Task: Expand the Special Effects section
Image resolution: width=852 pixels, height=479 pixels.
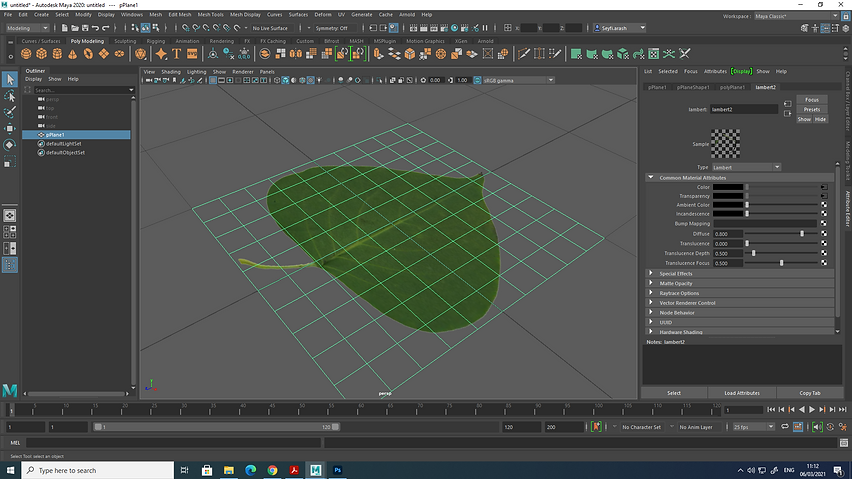Action: [x=650, y=273]
